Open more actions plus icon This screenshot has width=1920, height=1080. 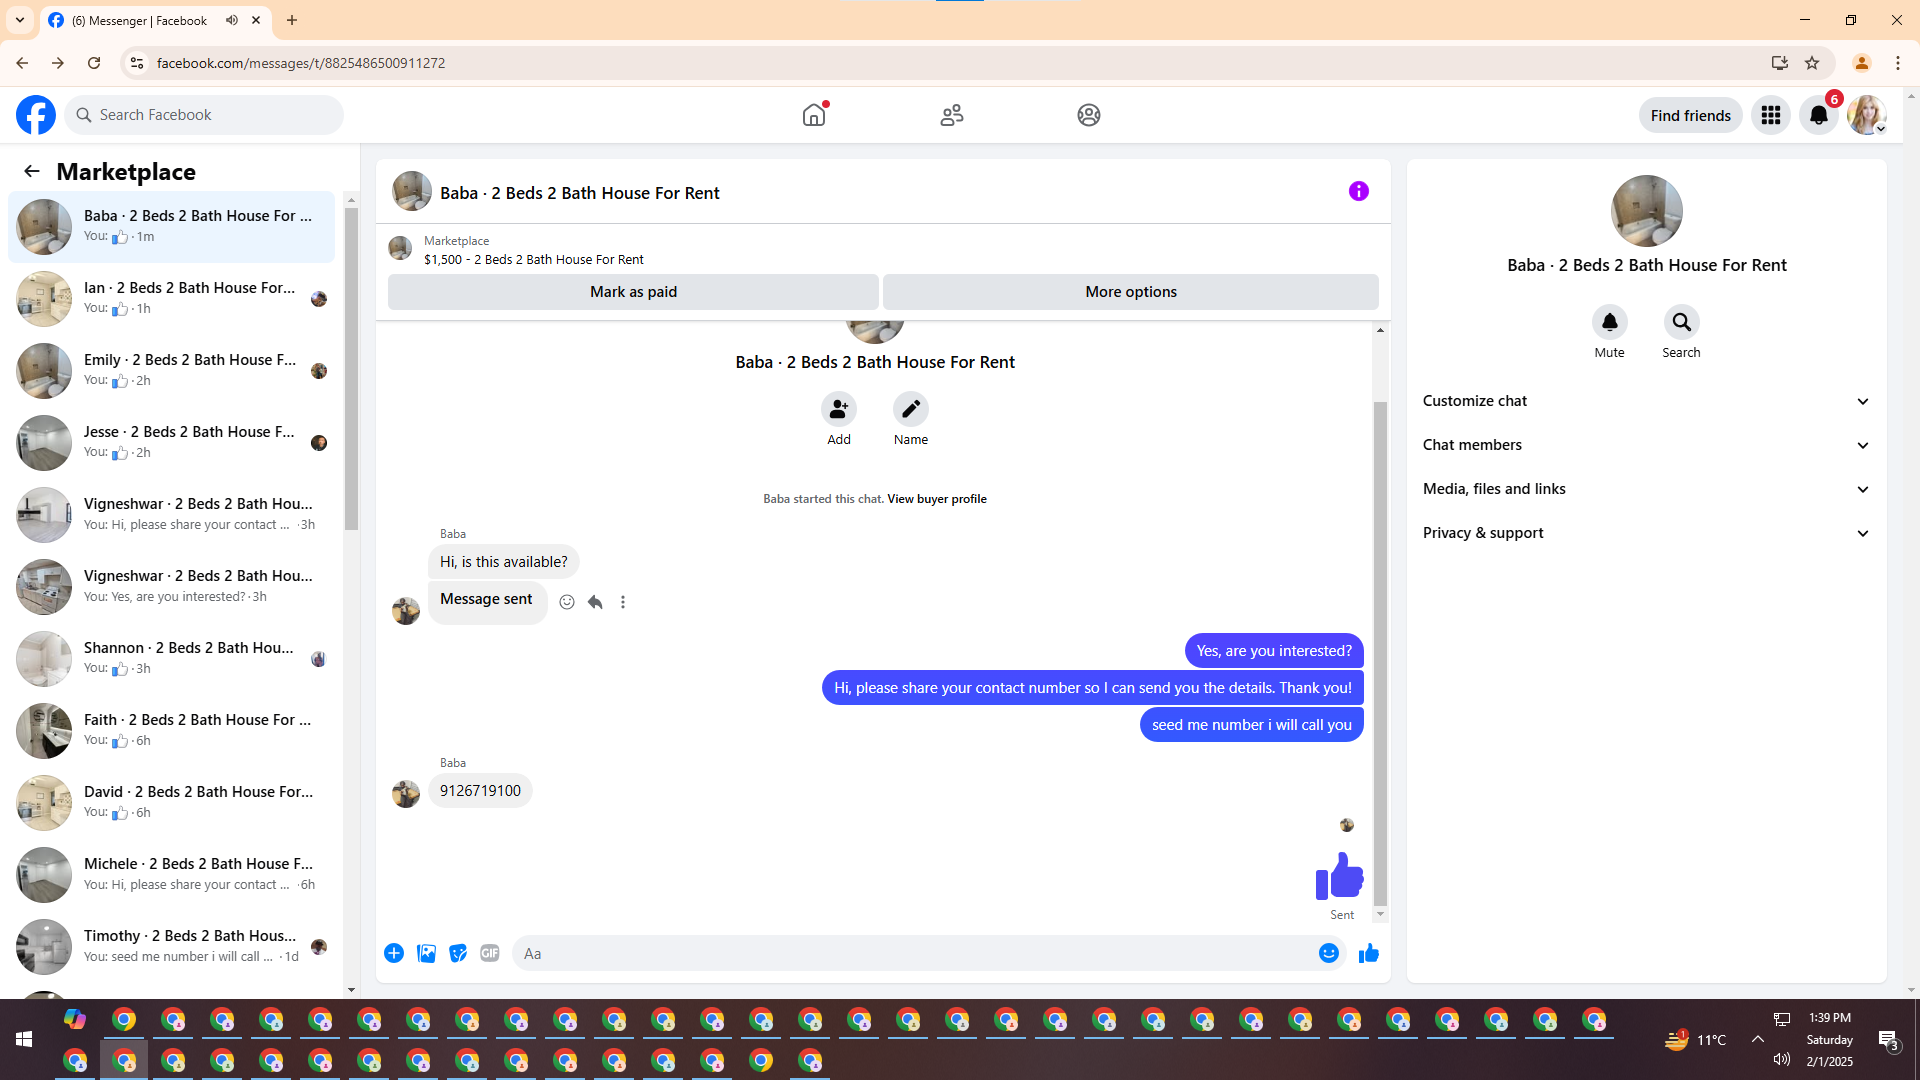(394, 953)
